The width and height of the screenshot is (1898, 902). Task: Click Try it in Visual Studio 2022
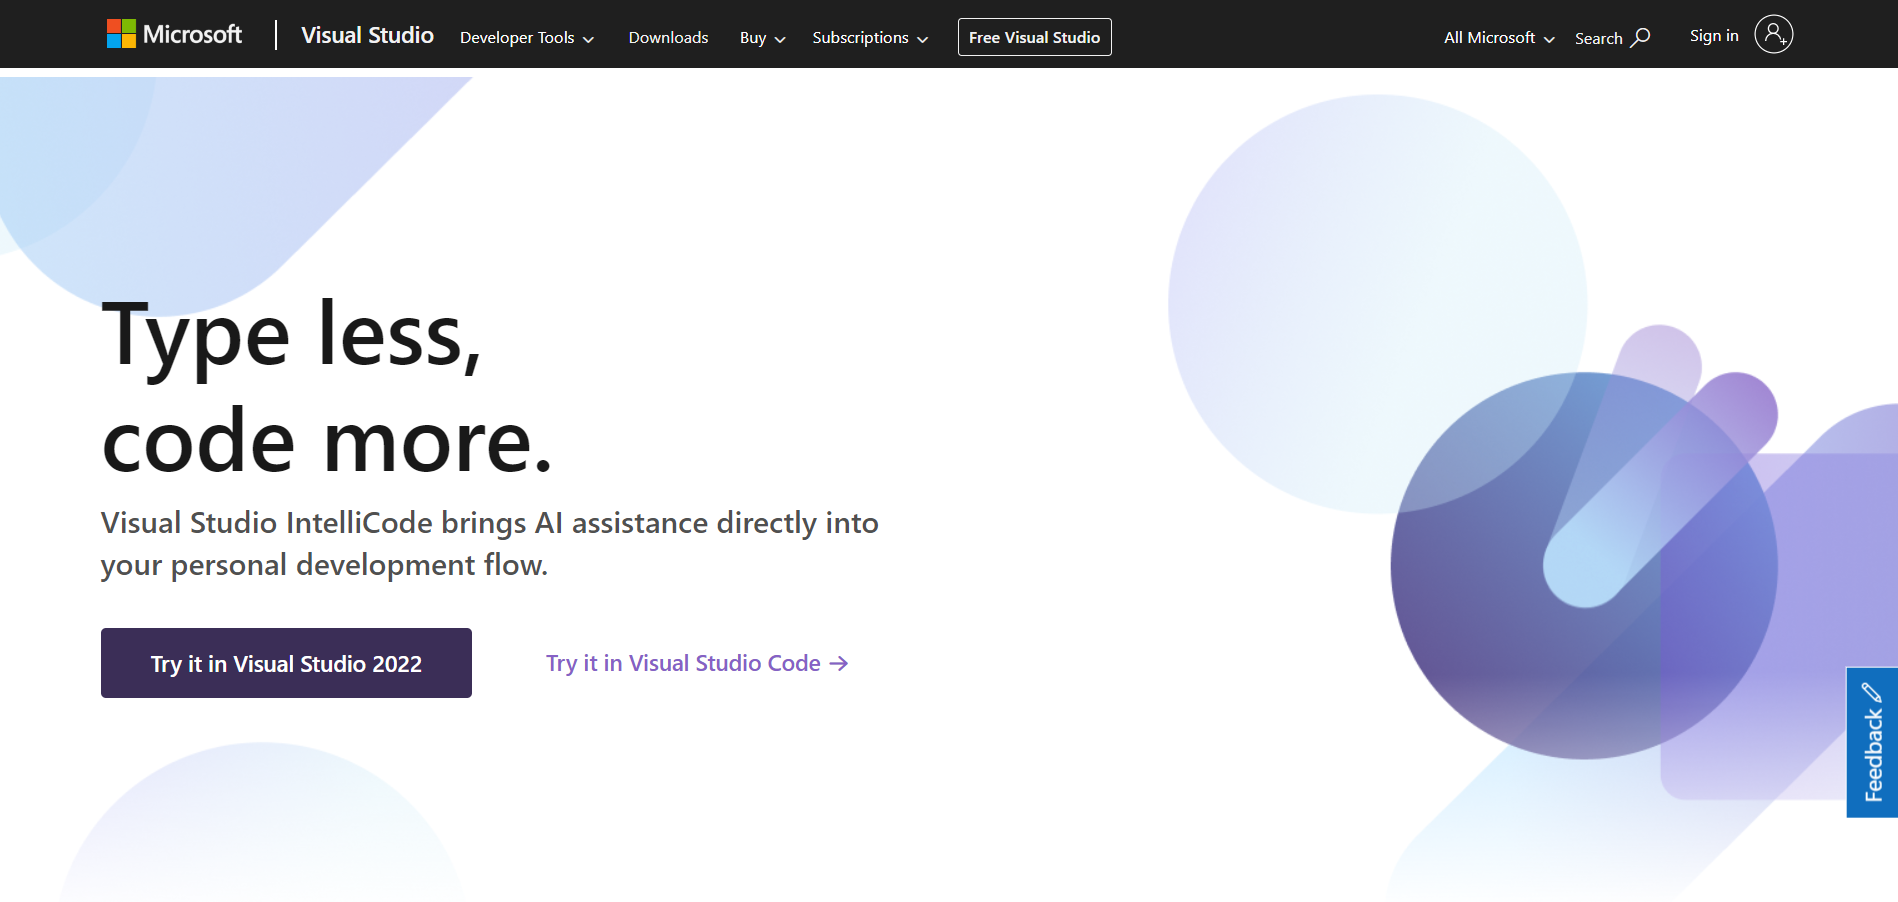click(x=286, y=663)
